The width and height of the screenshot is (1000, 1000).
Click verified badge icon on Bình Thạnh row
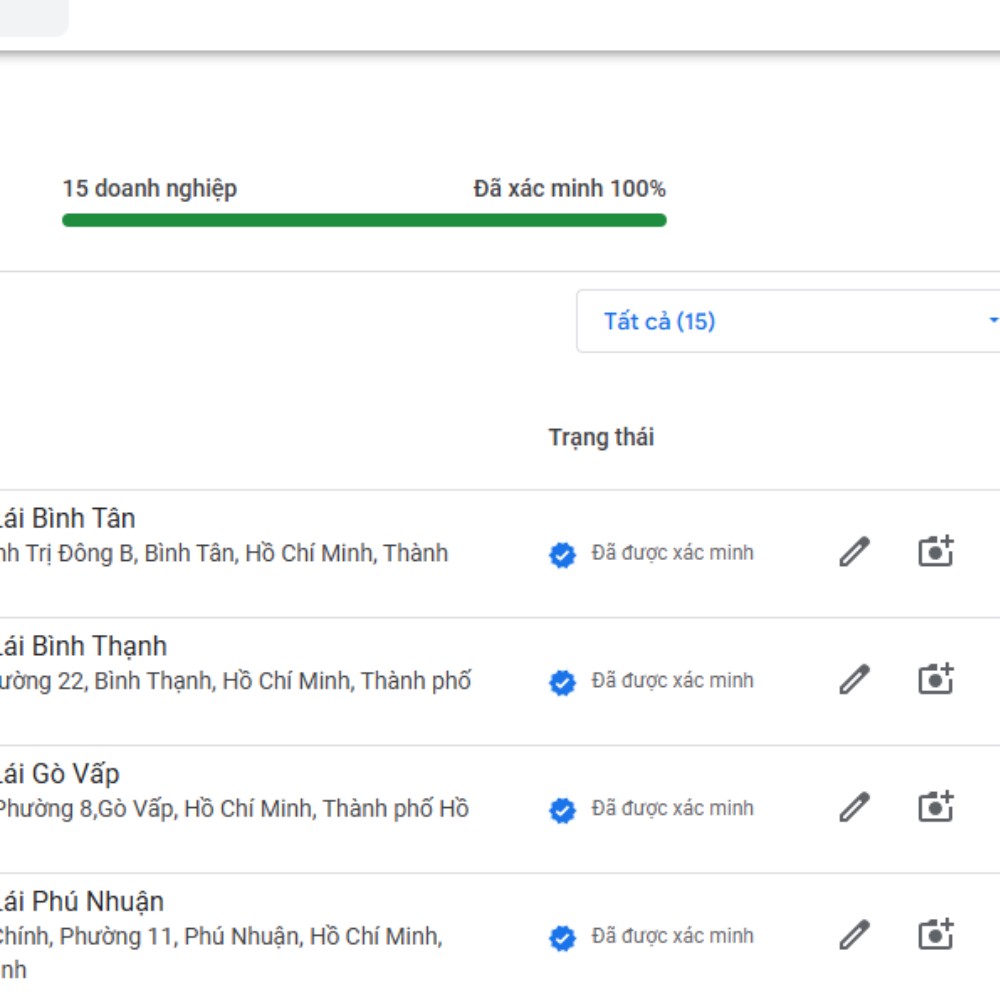563,683
